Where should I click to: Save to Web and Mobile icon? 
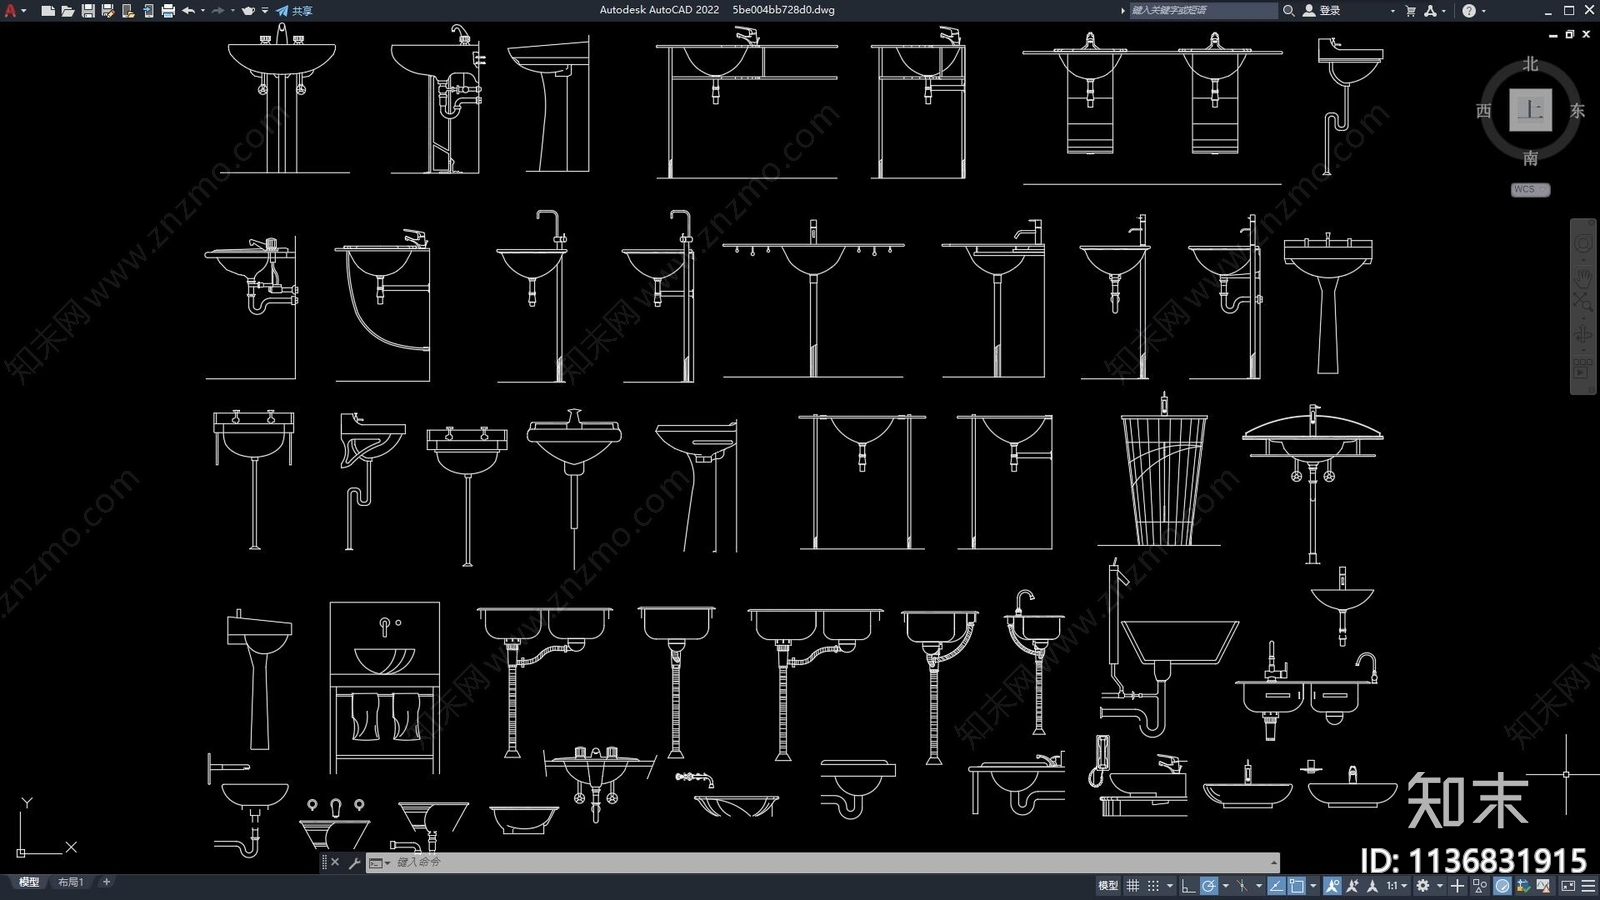148,10
